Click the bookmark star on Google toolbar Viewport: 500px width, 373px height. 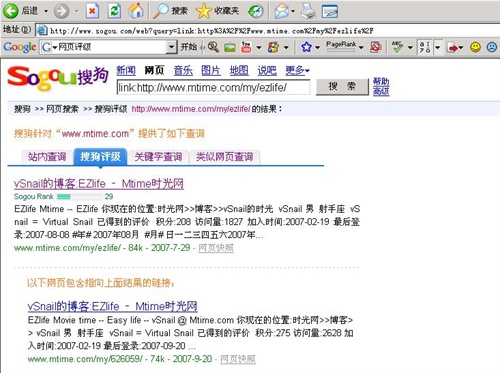pyautogui.click(x=306, y=47)
